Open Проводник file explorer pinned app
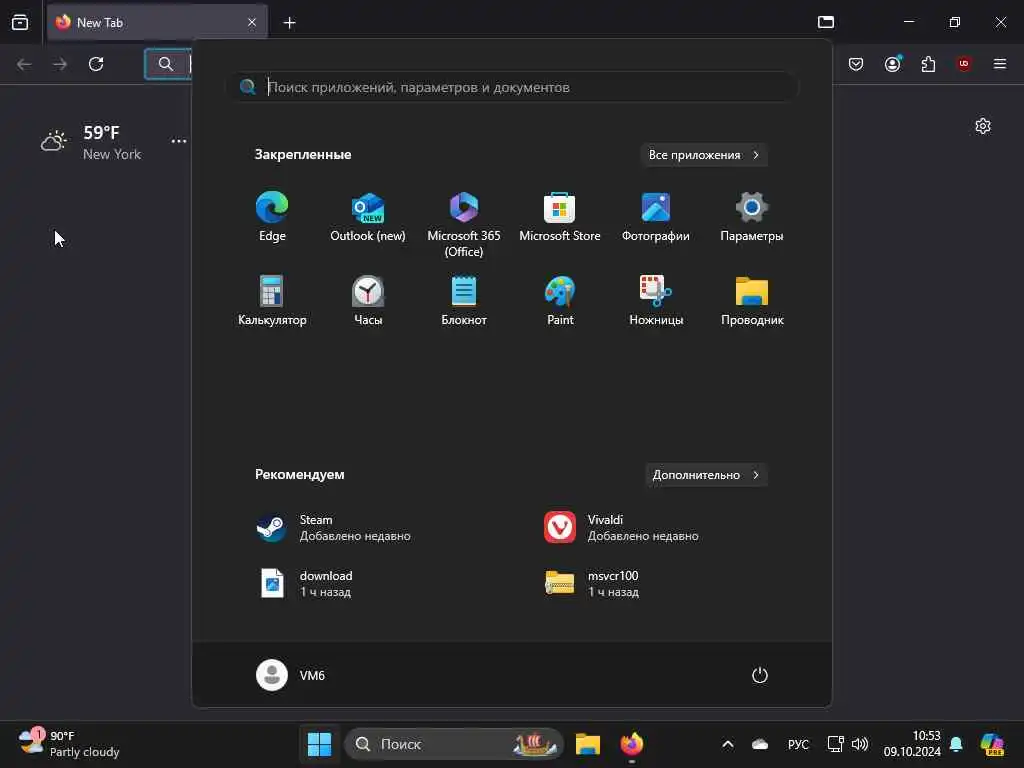The image size is (1024, 768). [x=752, y=300]
